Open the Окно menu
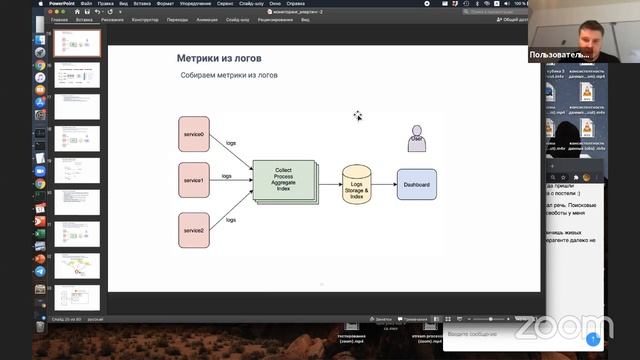The height and width of the screenshot is (360, 640). pos(275,3)
